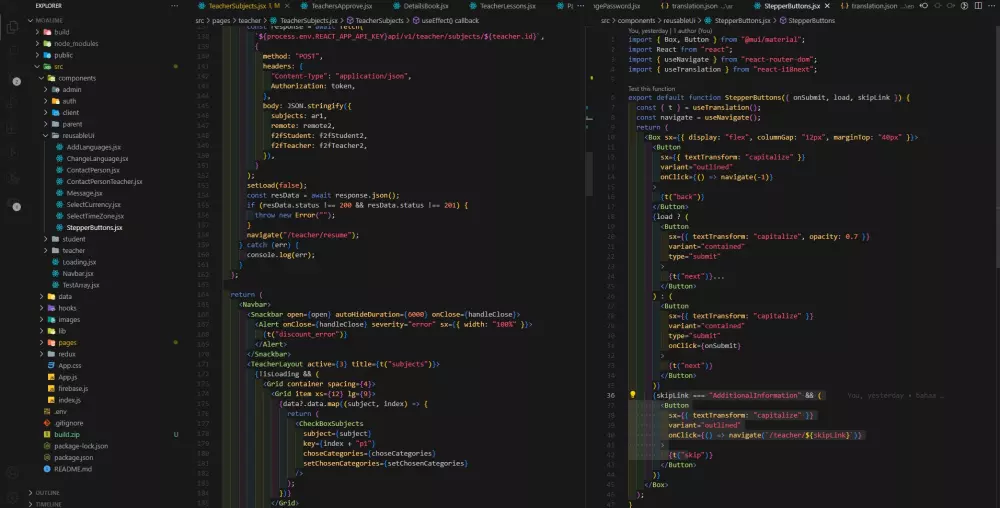Screen dimensions: 1000x508
Task: Open index.js in file tree
Action: tap(70, 400)
